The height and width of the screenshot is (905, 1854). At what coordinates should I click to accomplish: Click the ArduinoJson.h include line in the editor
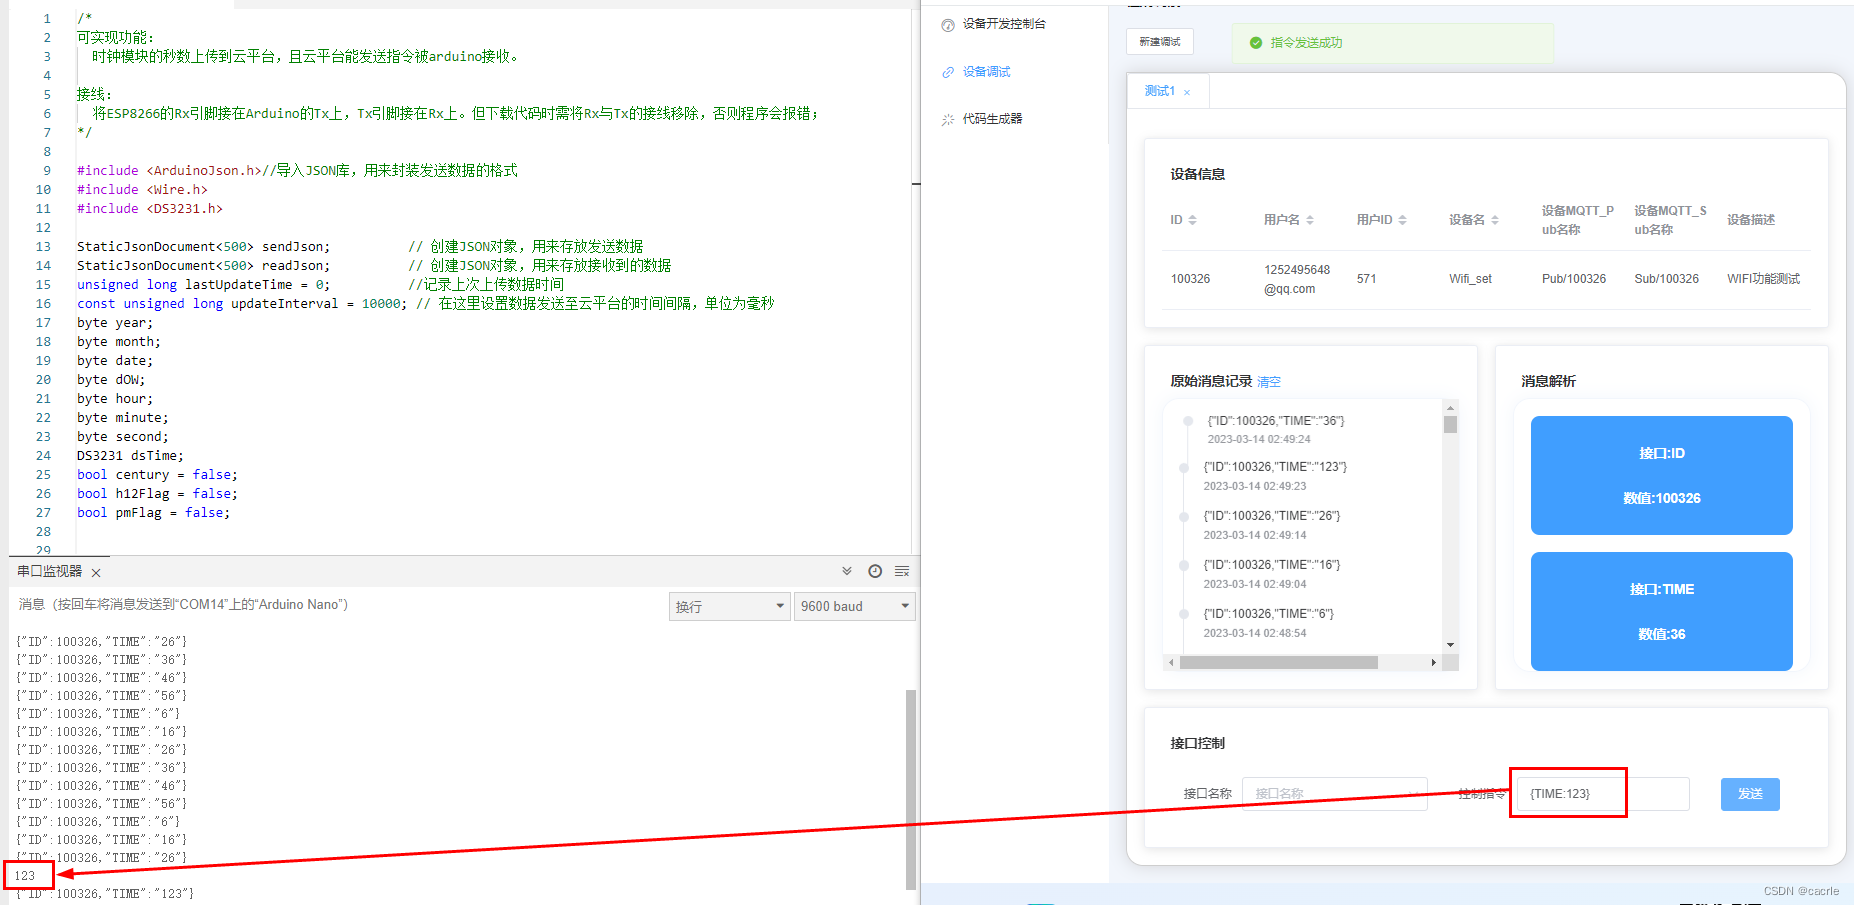(x=297, y=170)
